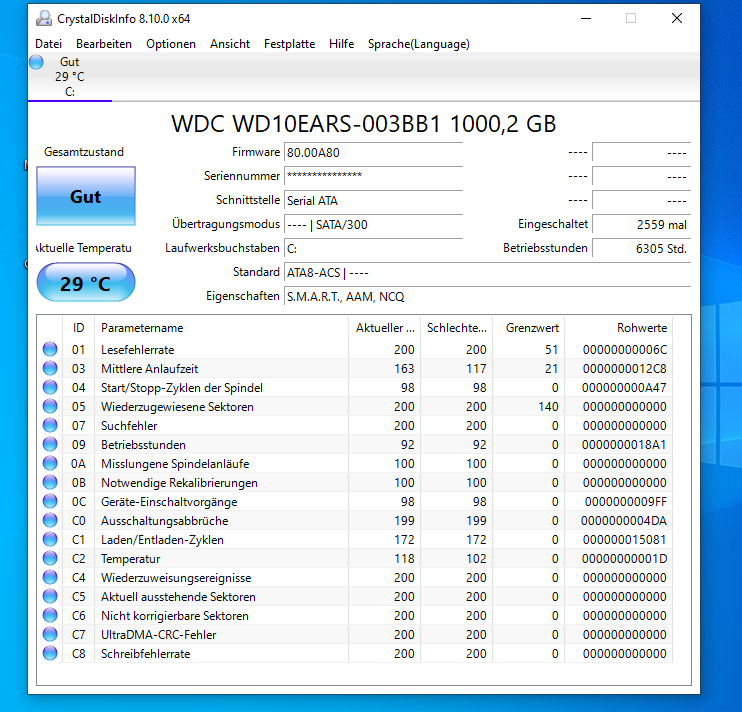This screenshot has height=712, width=742.
Task: Click the blue health orb in drive tab
Action: click(36, 62)
